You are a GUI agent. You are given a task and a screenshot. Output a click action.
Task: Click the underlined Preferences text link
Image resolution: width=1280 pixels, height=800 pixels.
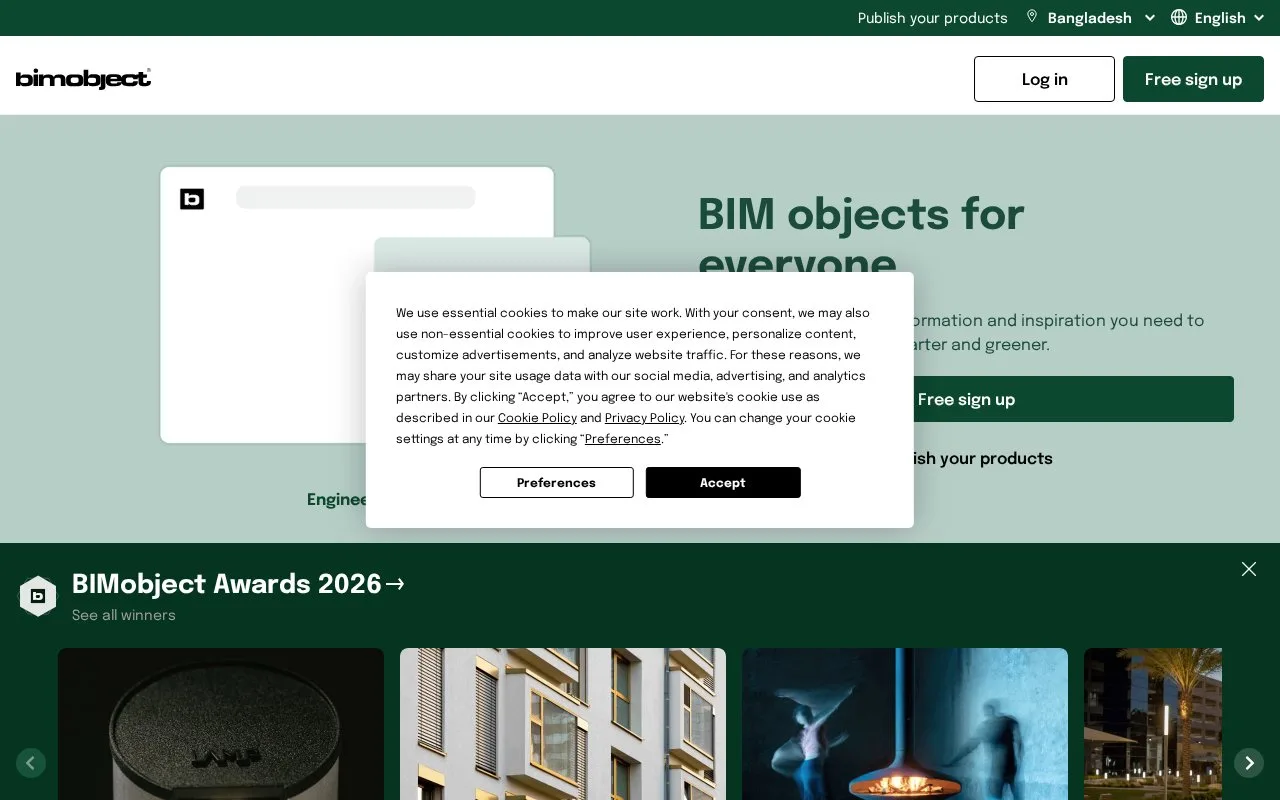(622, 439)
